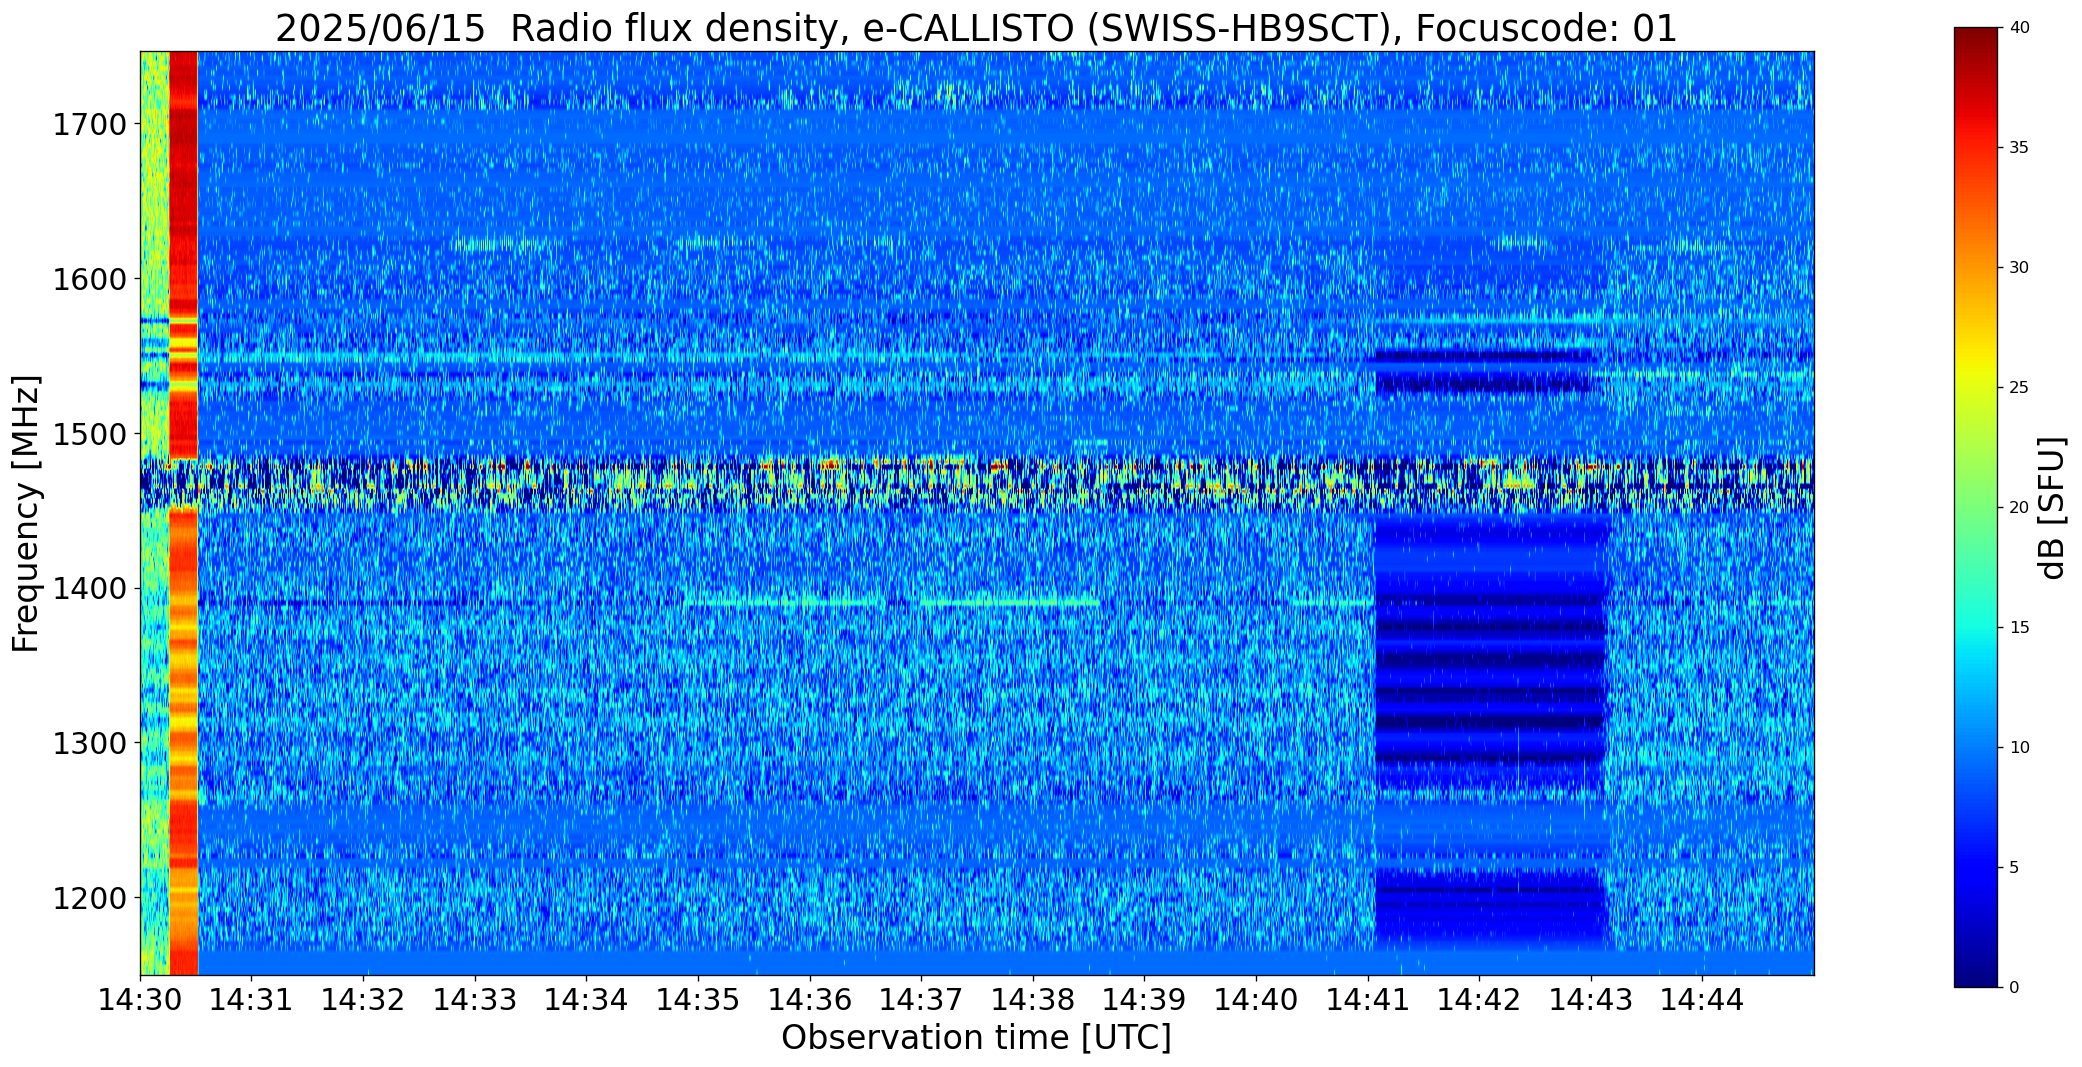Click the colorbar tick label 30
2082x1067 pixels.
(2018, 268)
